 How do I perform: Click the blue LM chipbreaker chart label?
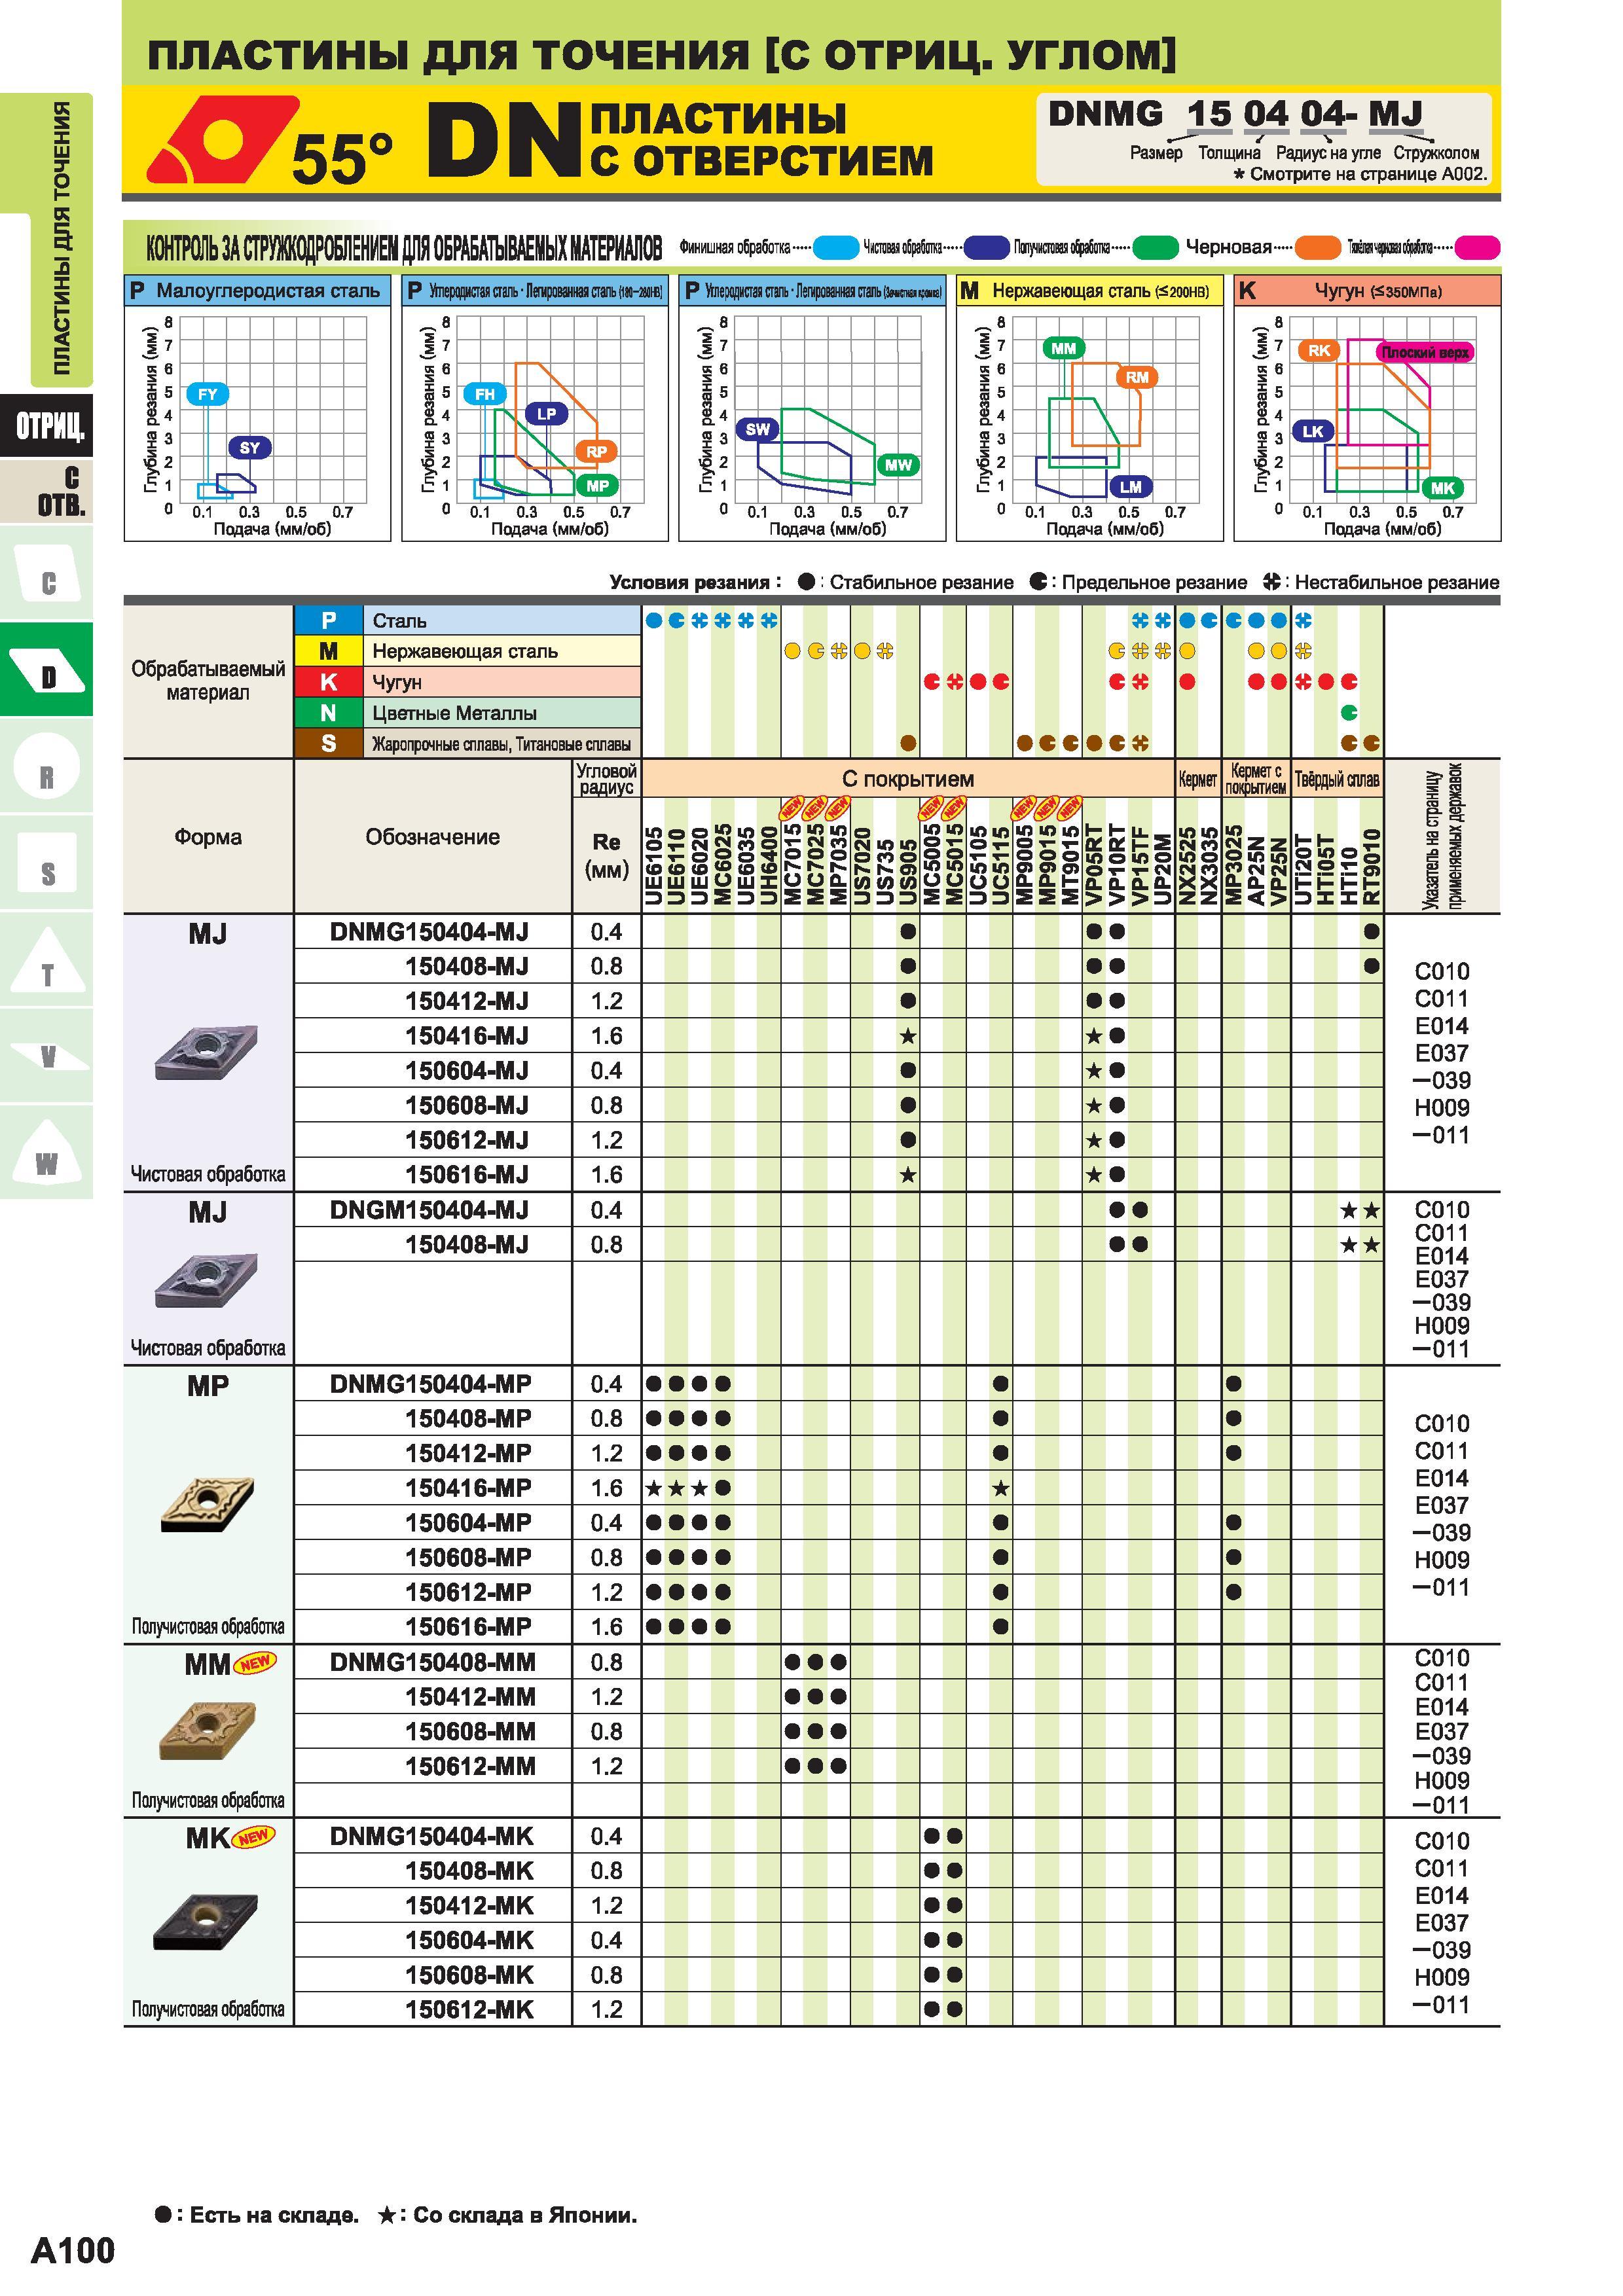[1131, 487]
